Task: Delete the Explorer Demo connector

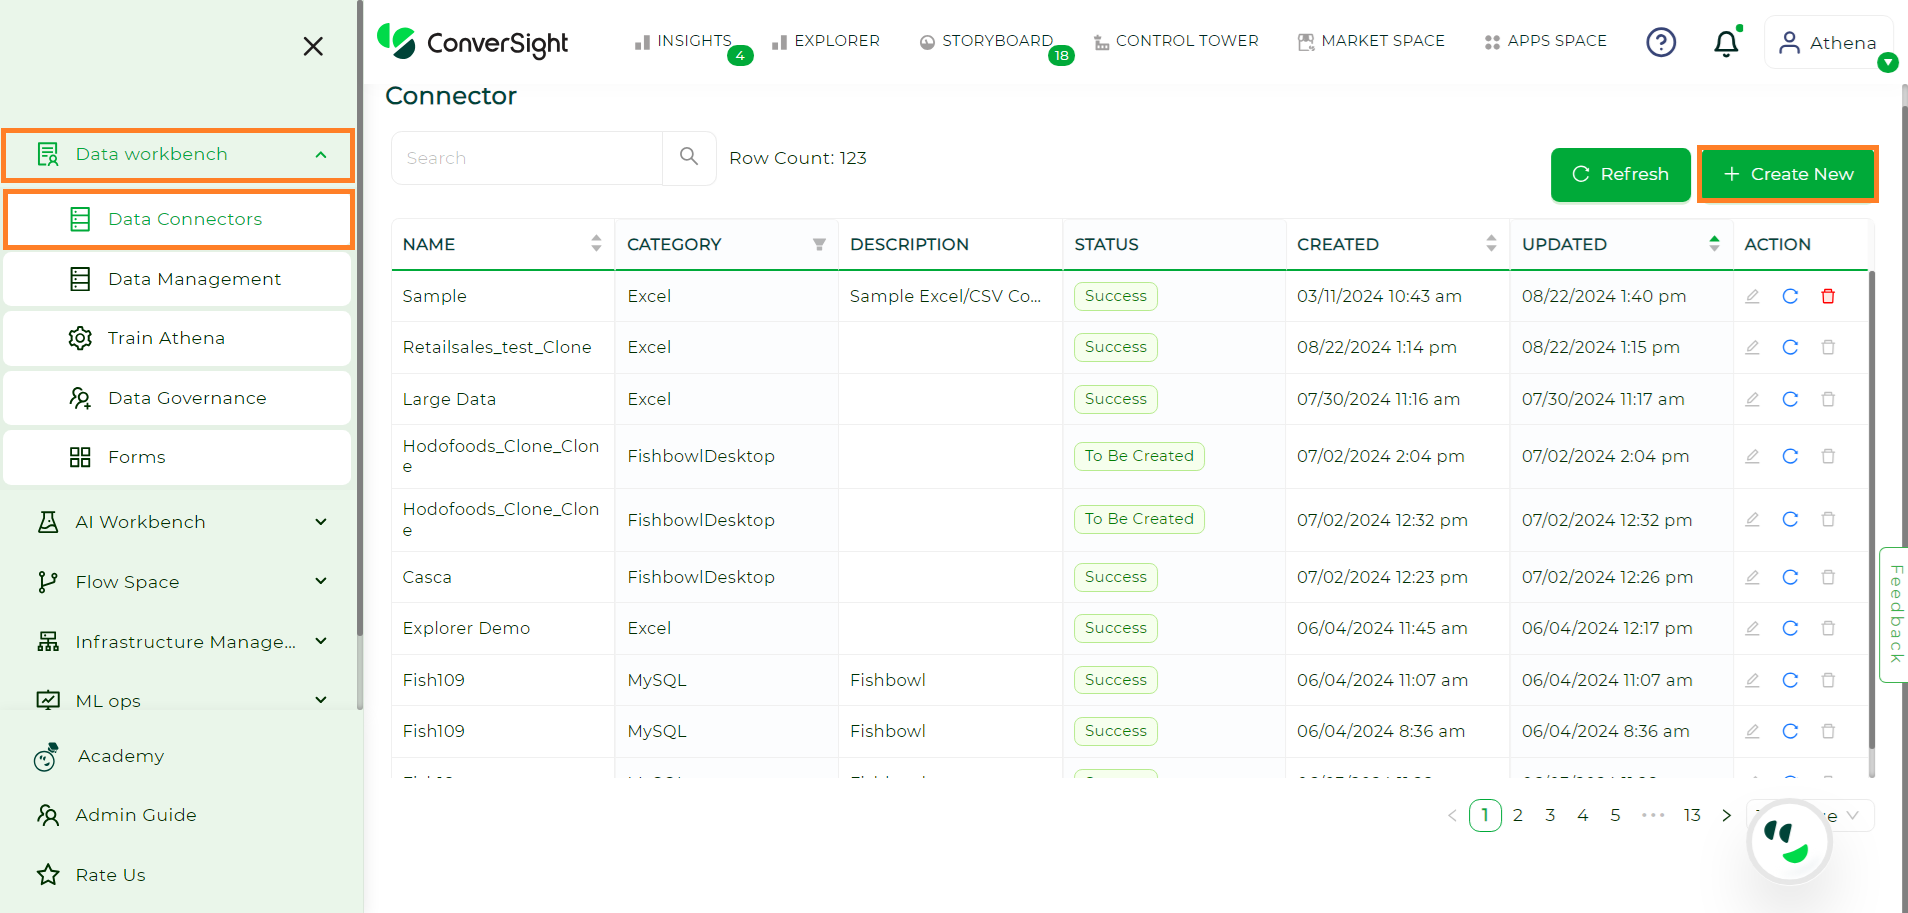Action: tap(1828, 628)
